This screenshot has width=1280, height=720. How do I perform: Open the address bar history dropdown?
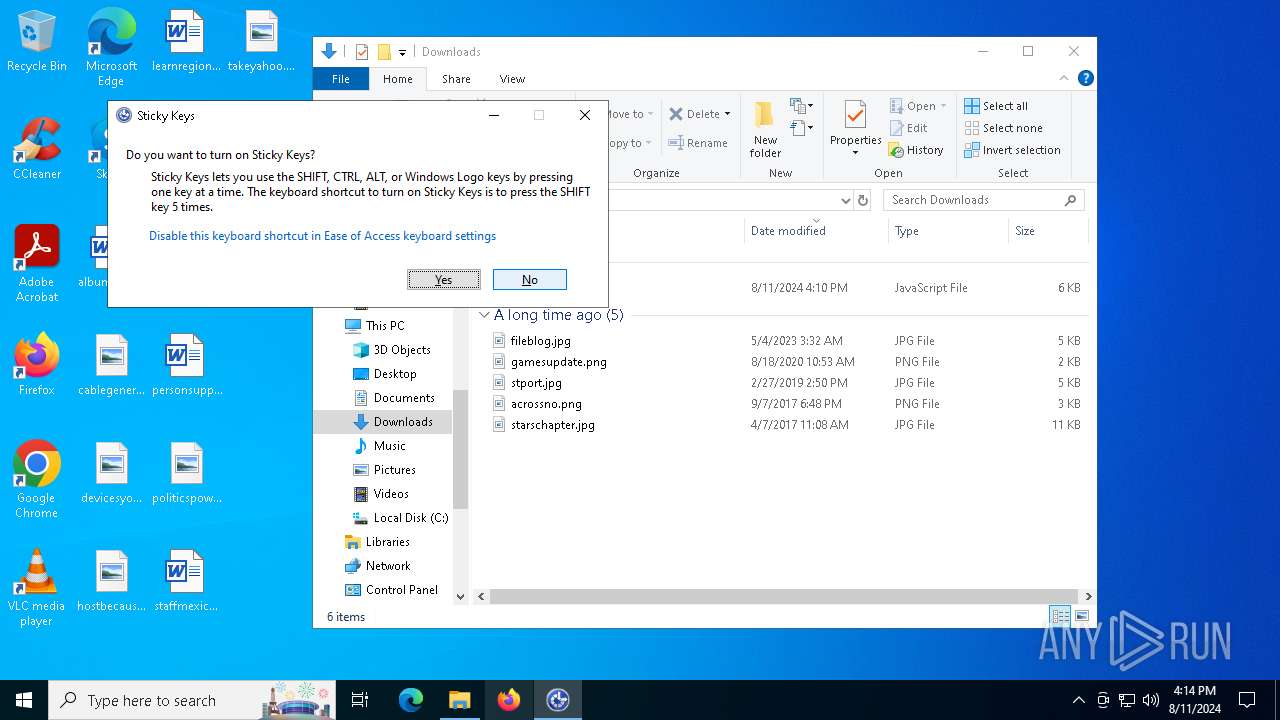[846, 200]
